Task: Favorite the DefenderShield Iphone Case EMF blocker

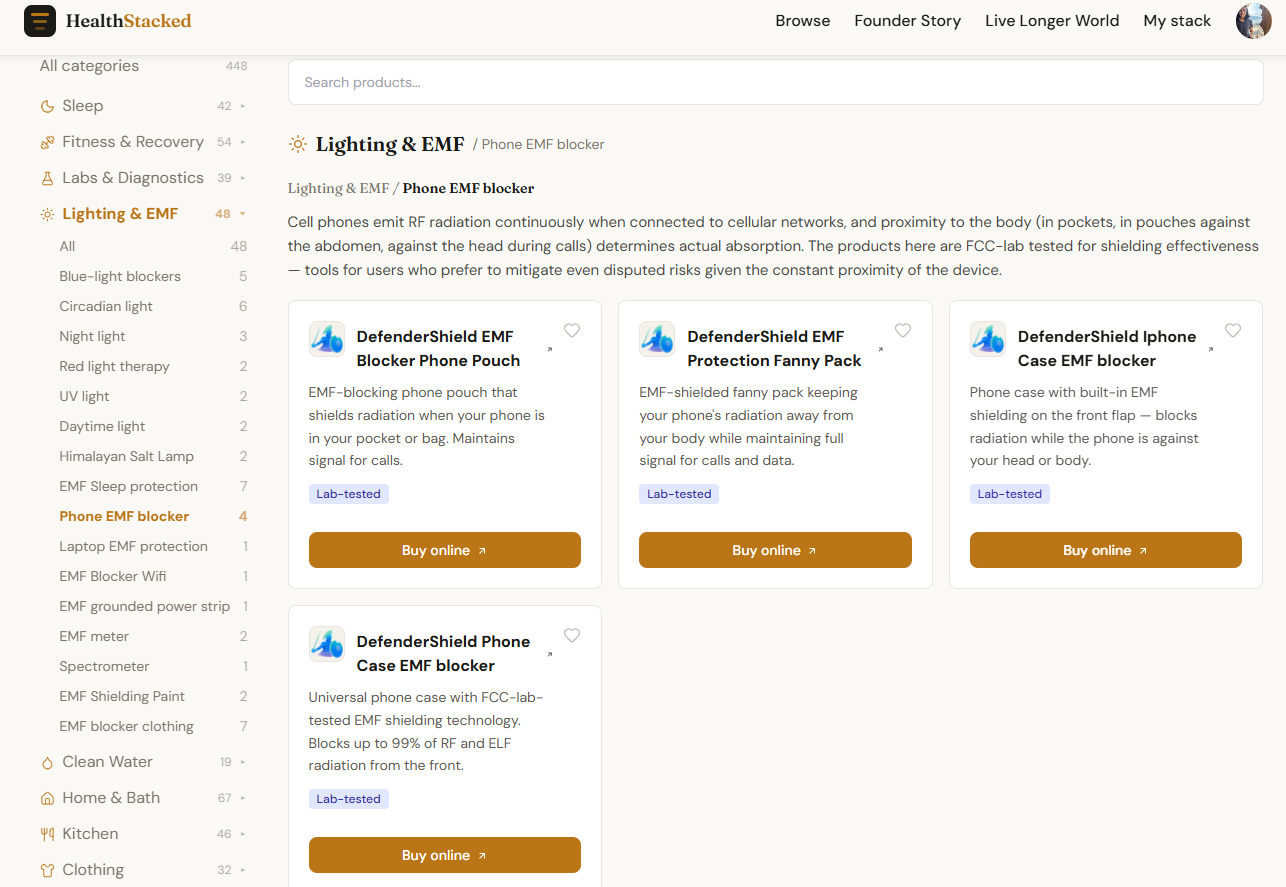Action: tap(1233, 330)
